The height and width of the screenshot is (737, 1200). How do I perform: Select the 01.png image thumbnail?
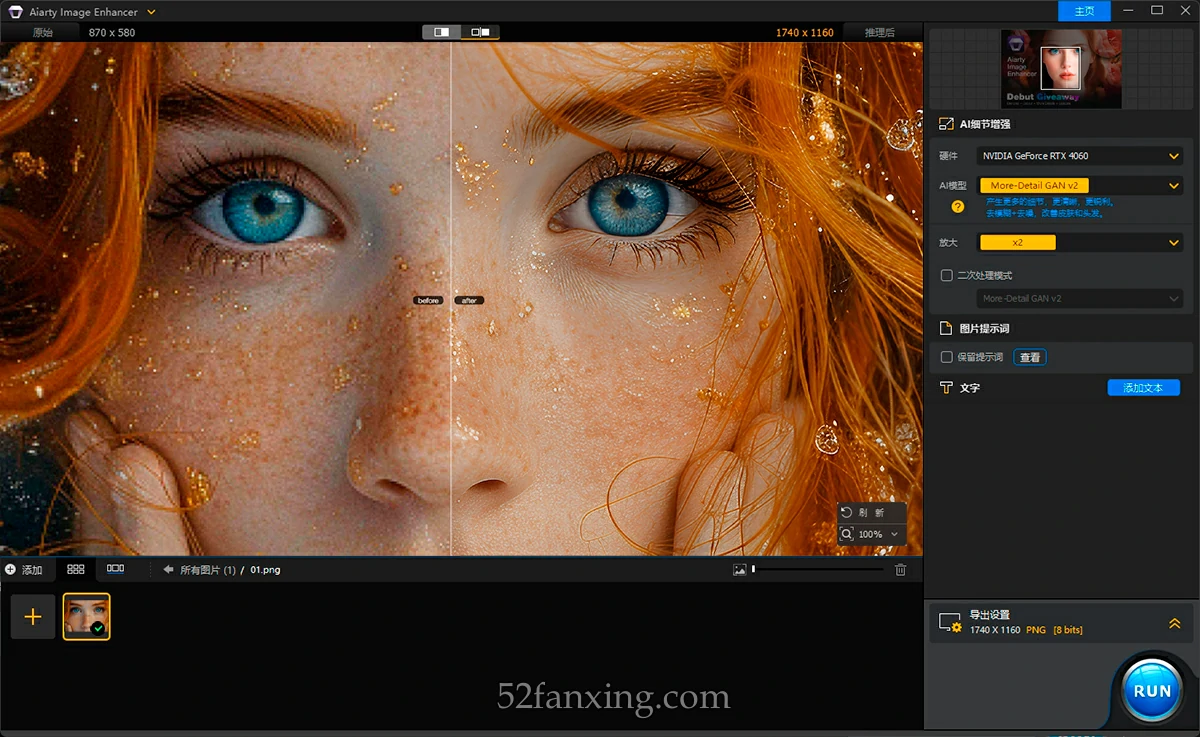[x=87, y=616]
